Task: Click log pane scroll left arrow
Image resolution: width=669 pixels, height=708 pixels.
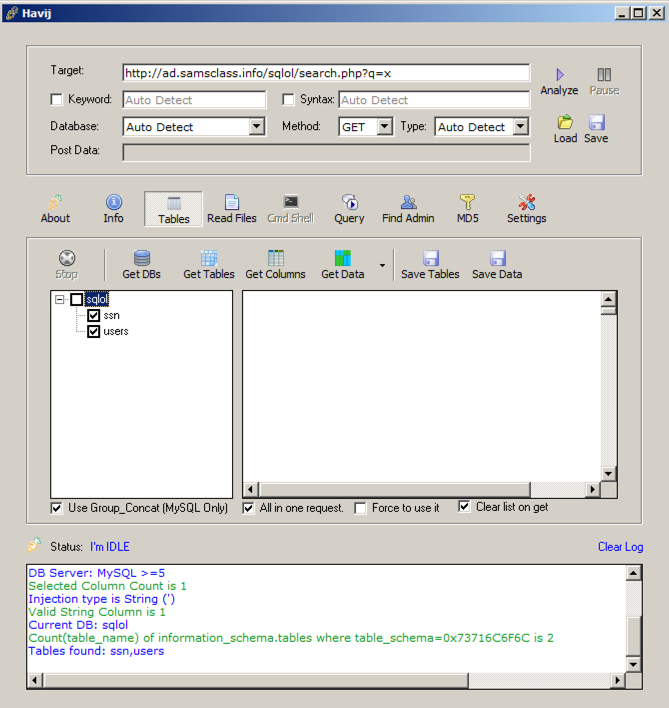Action: click(35, 680)
